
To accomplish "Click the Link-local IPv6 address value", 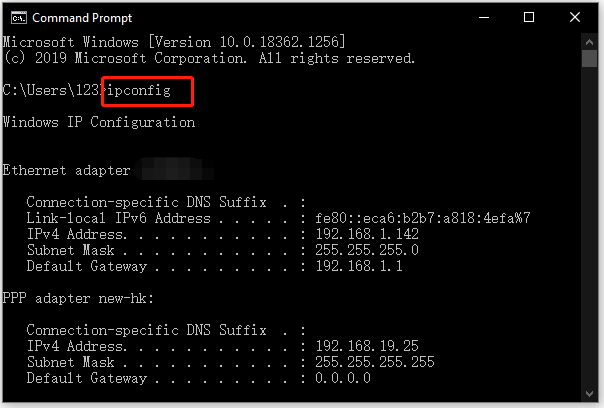I will tap(423, 218).
